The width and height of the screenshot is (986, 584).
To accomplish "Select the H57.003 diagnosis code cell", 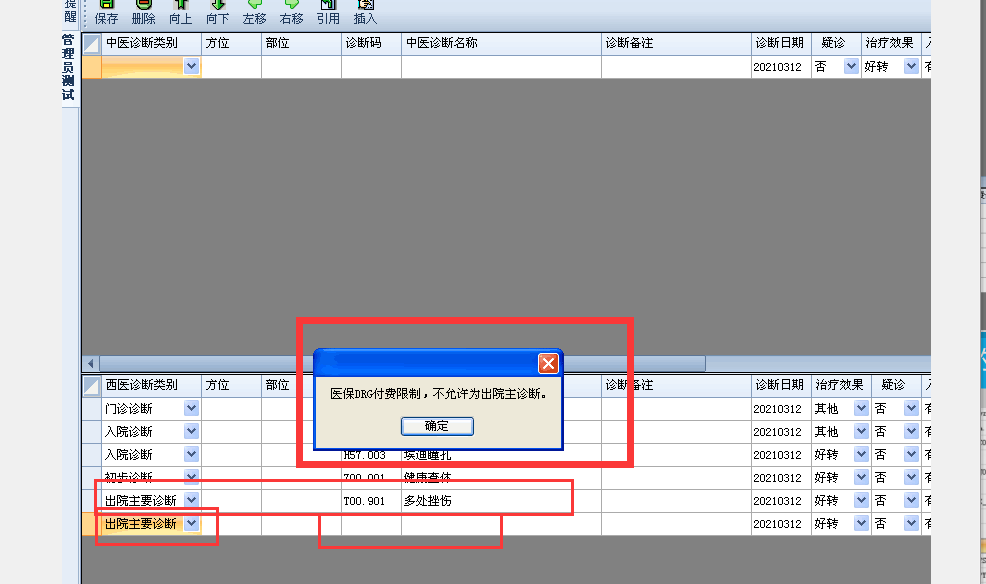I will [371, 455].
